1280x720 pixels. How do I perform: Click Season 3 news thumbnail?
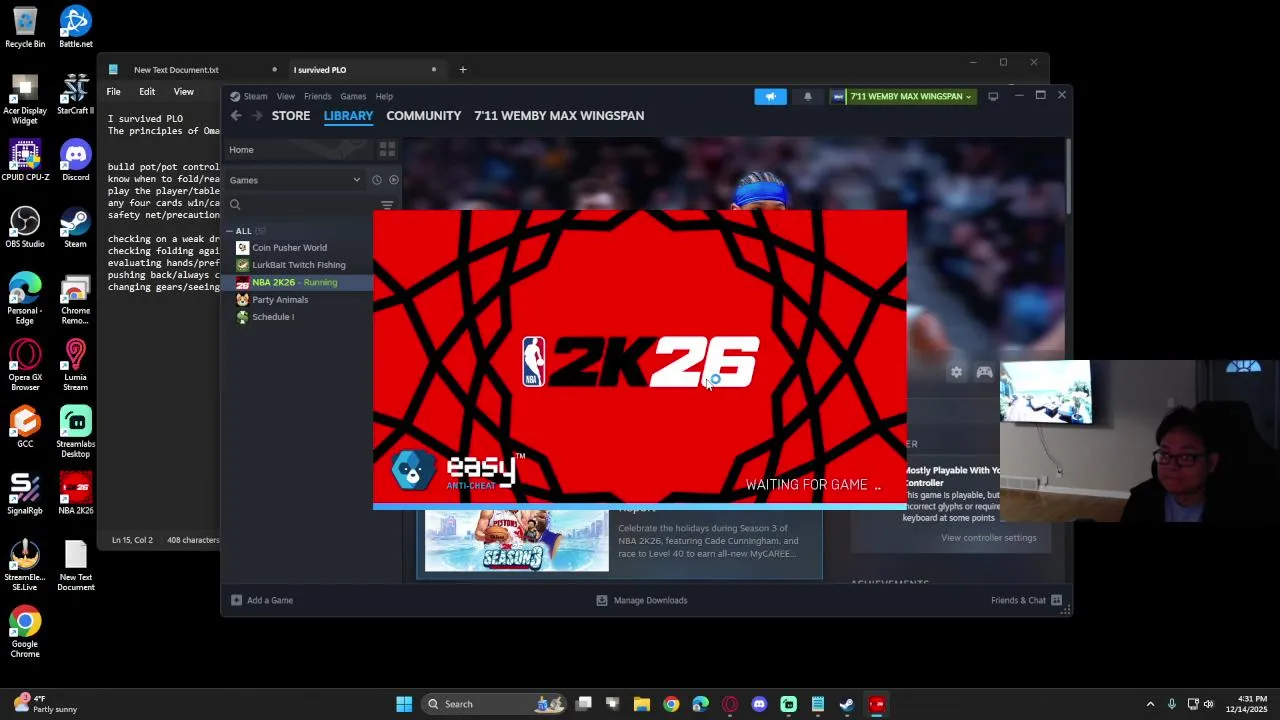tap(516, 541)
